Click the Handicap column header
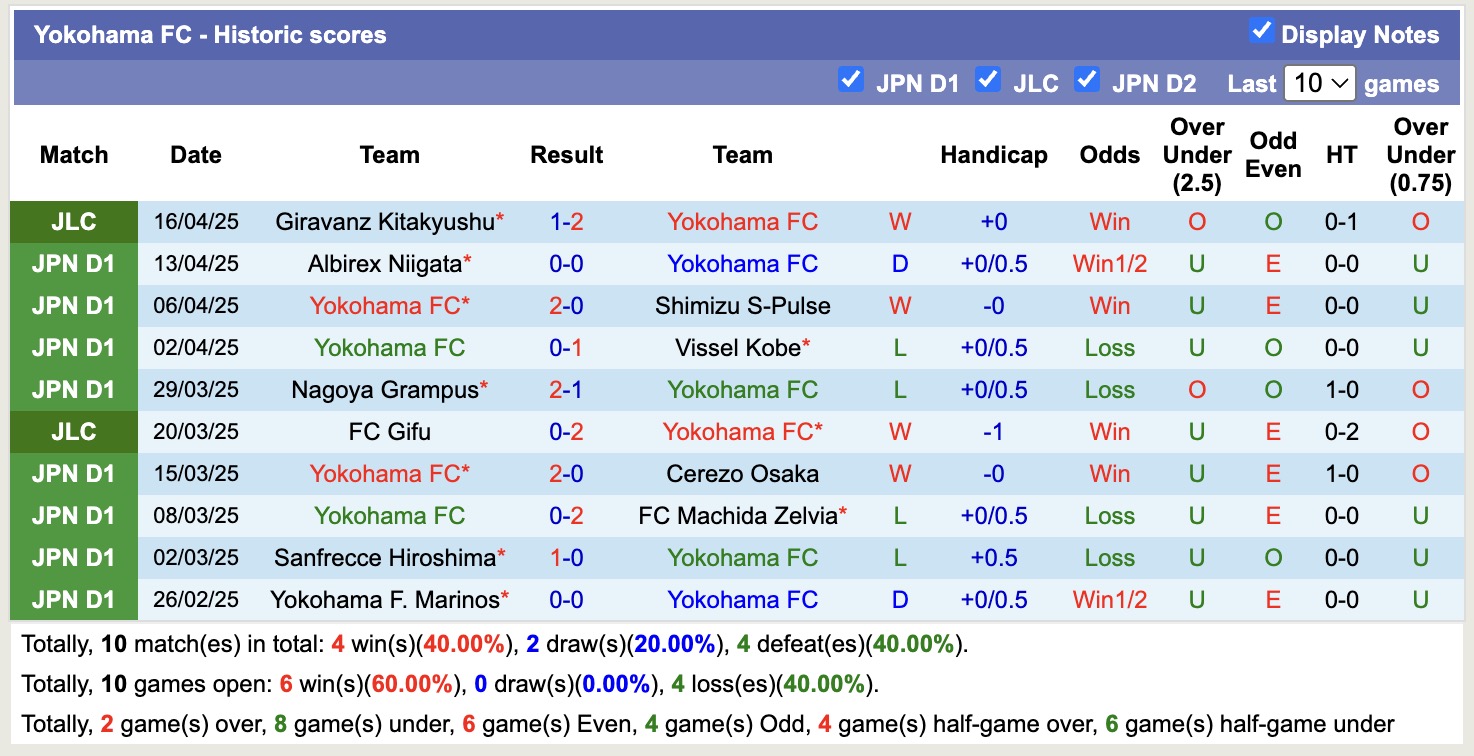1474x756 pixels. point(993,155)
